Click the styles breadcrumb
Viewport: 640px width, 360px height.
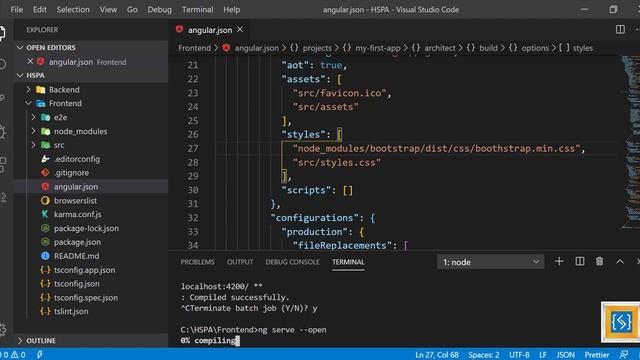(582, 48)
